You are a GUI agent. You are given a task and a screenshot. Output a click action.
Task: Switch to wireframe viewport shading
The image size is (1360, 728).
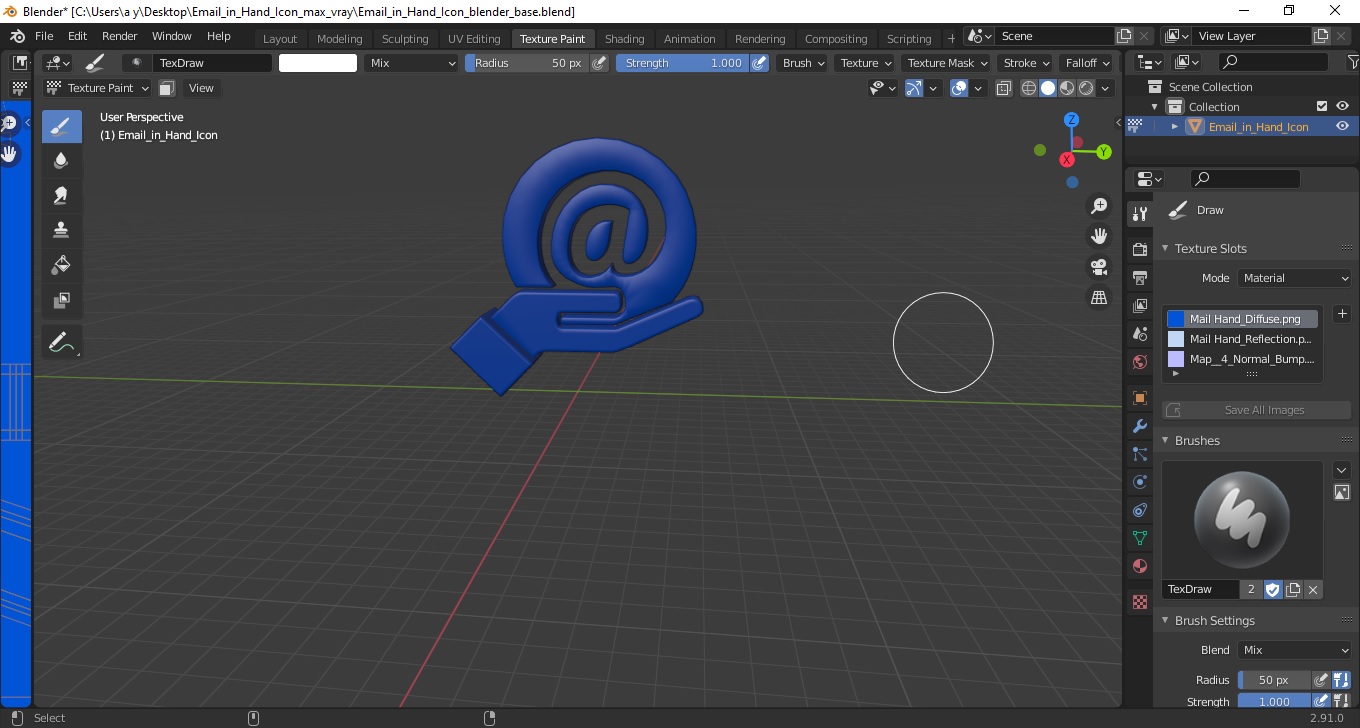[x=1029, y=88]
